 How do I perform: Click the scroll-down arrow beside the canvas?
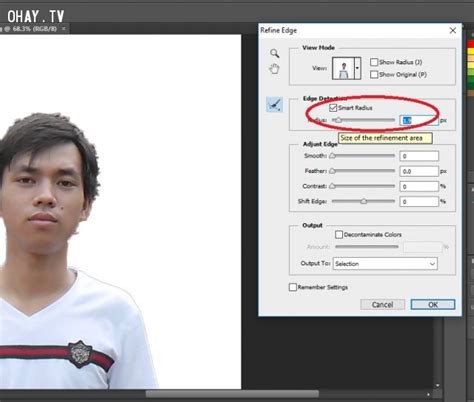coord(437,385)
